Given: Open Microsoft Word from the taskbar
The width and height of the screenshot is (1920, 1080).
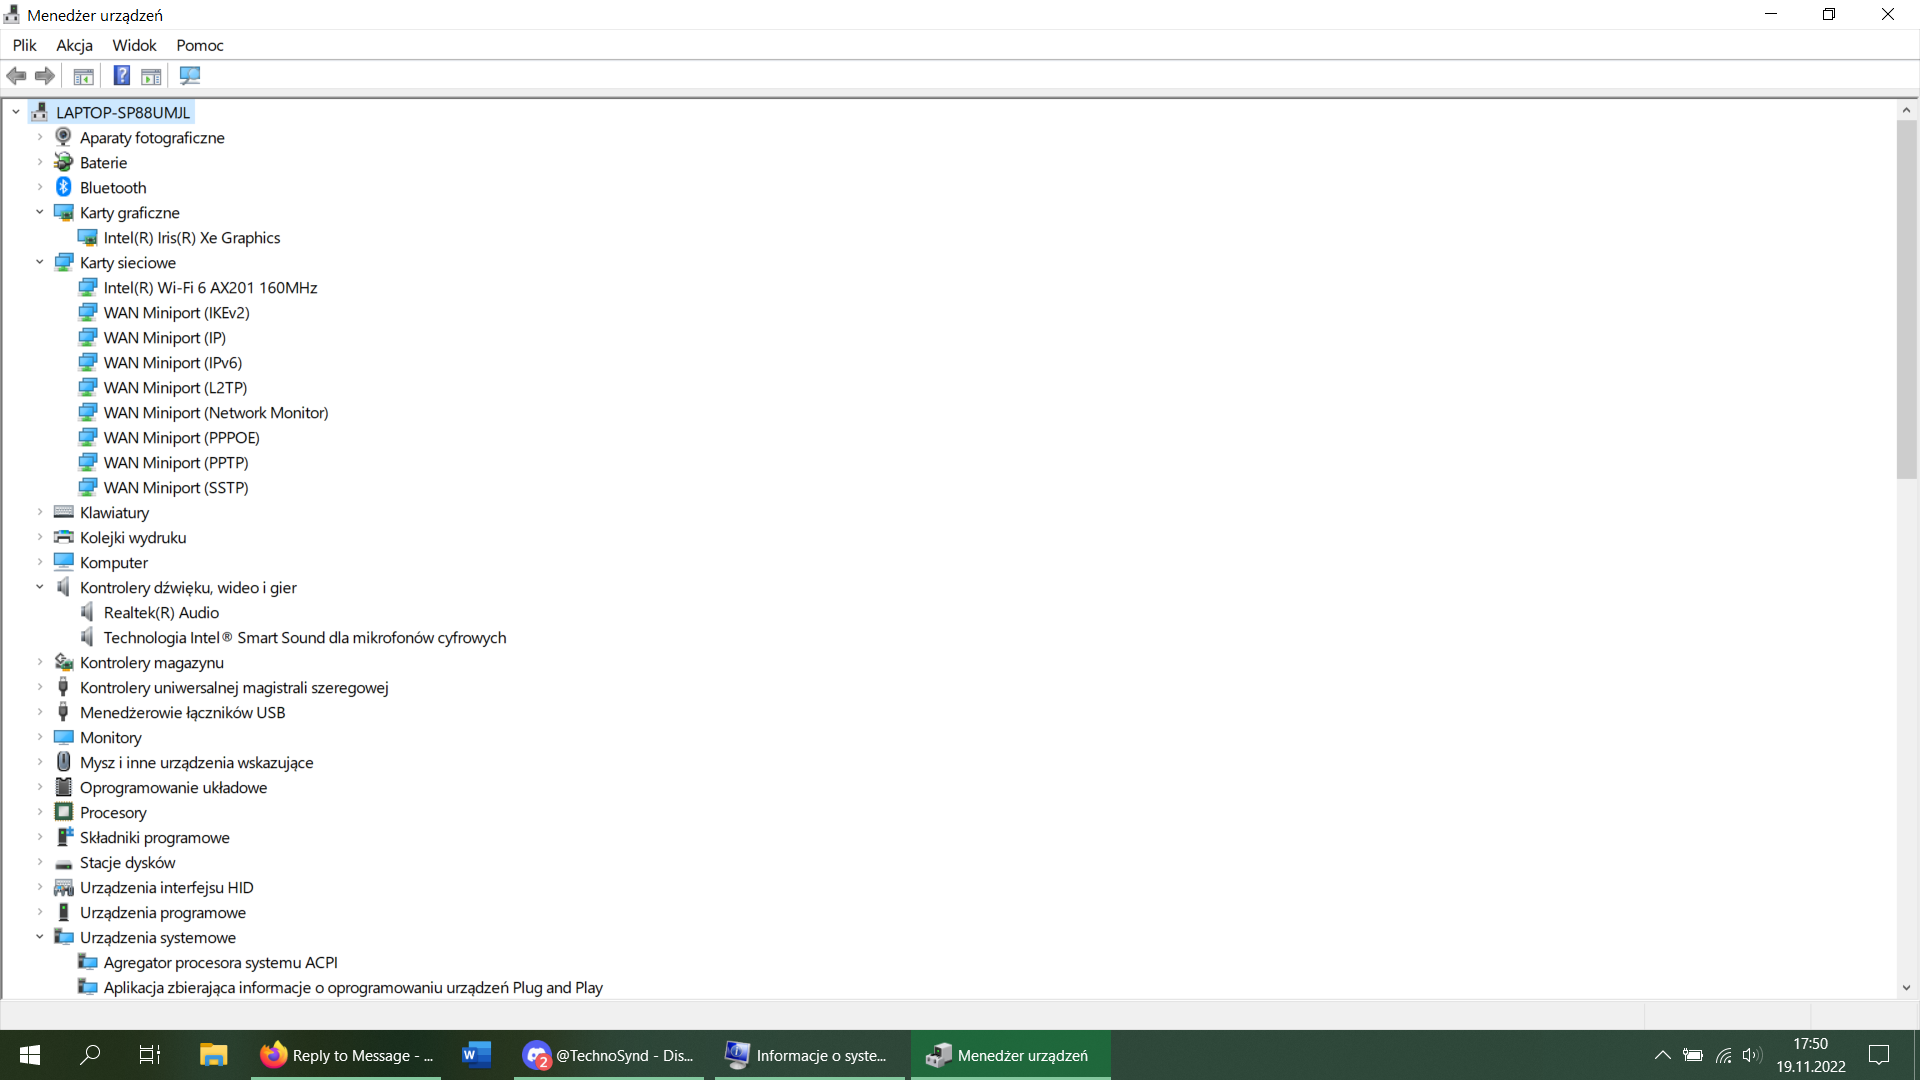Looking at the screenshot, I should click(475, 1055).
